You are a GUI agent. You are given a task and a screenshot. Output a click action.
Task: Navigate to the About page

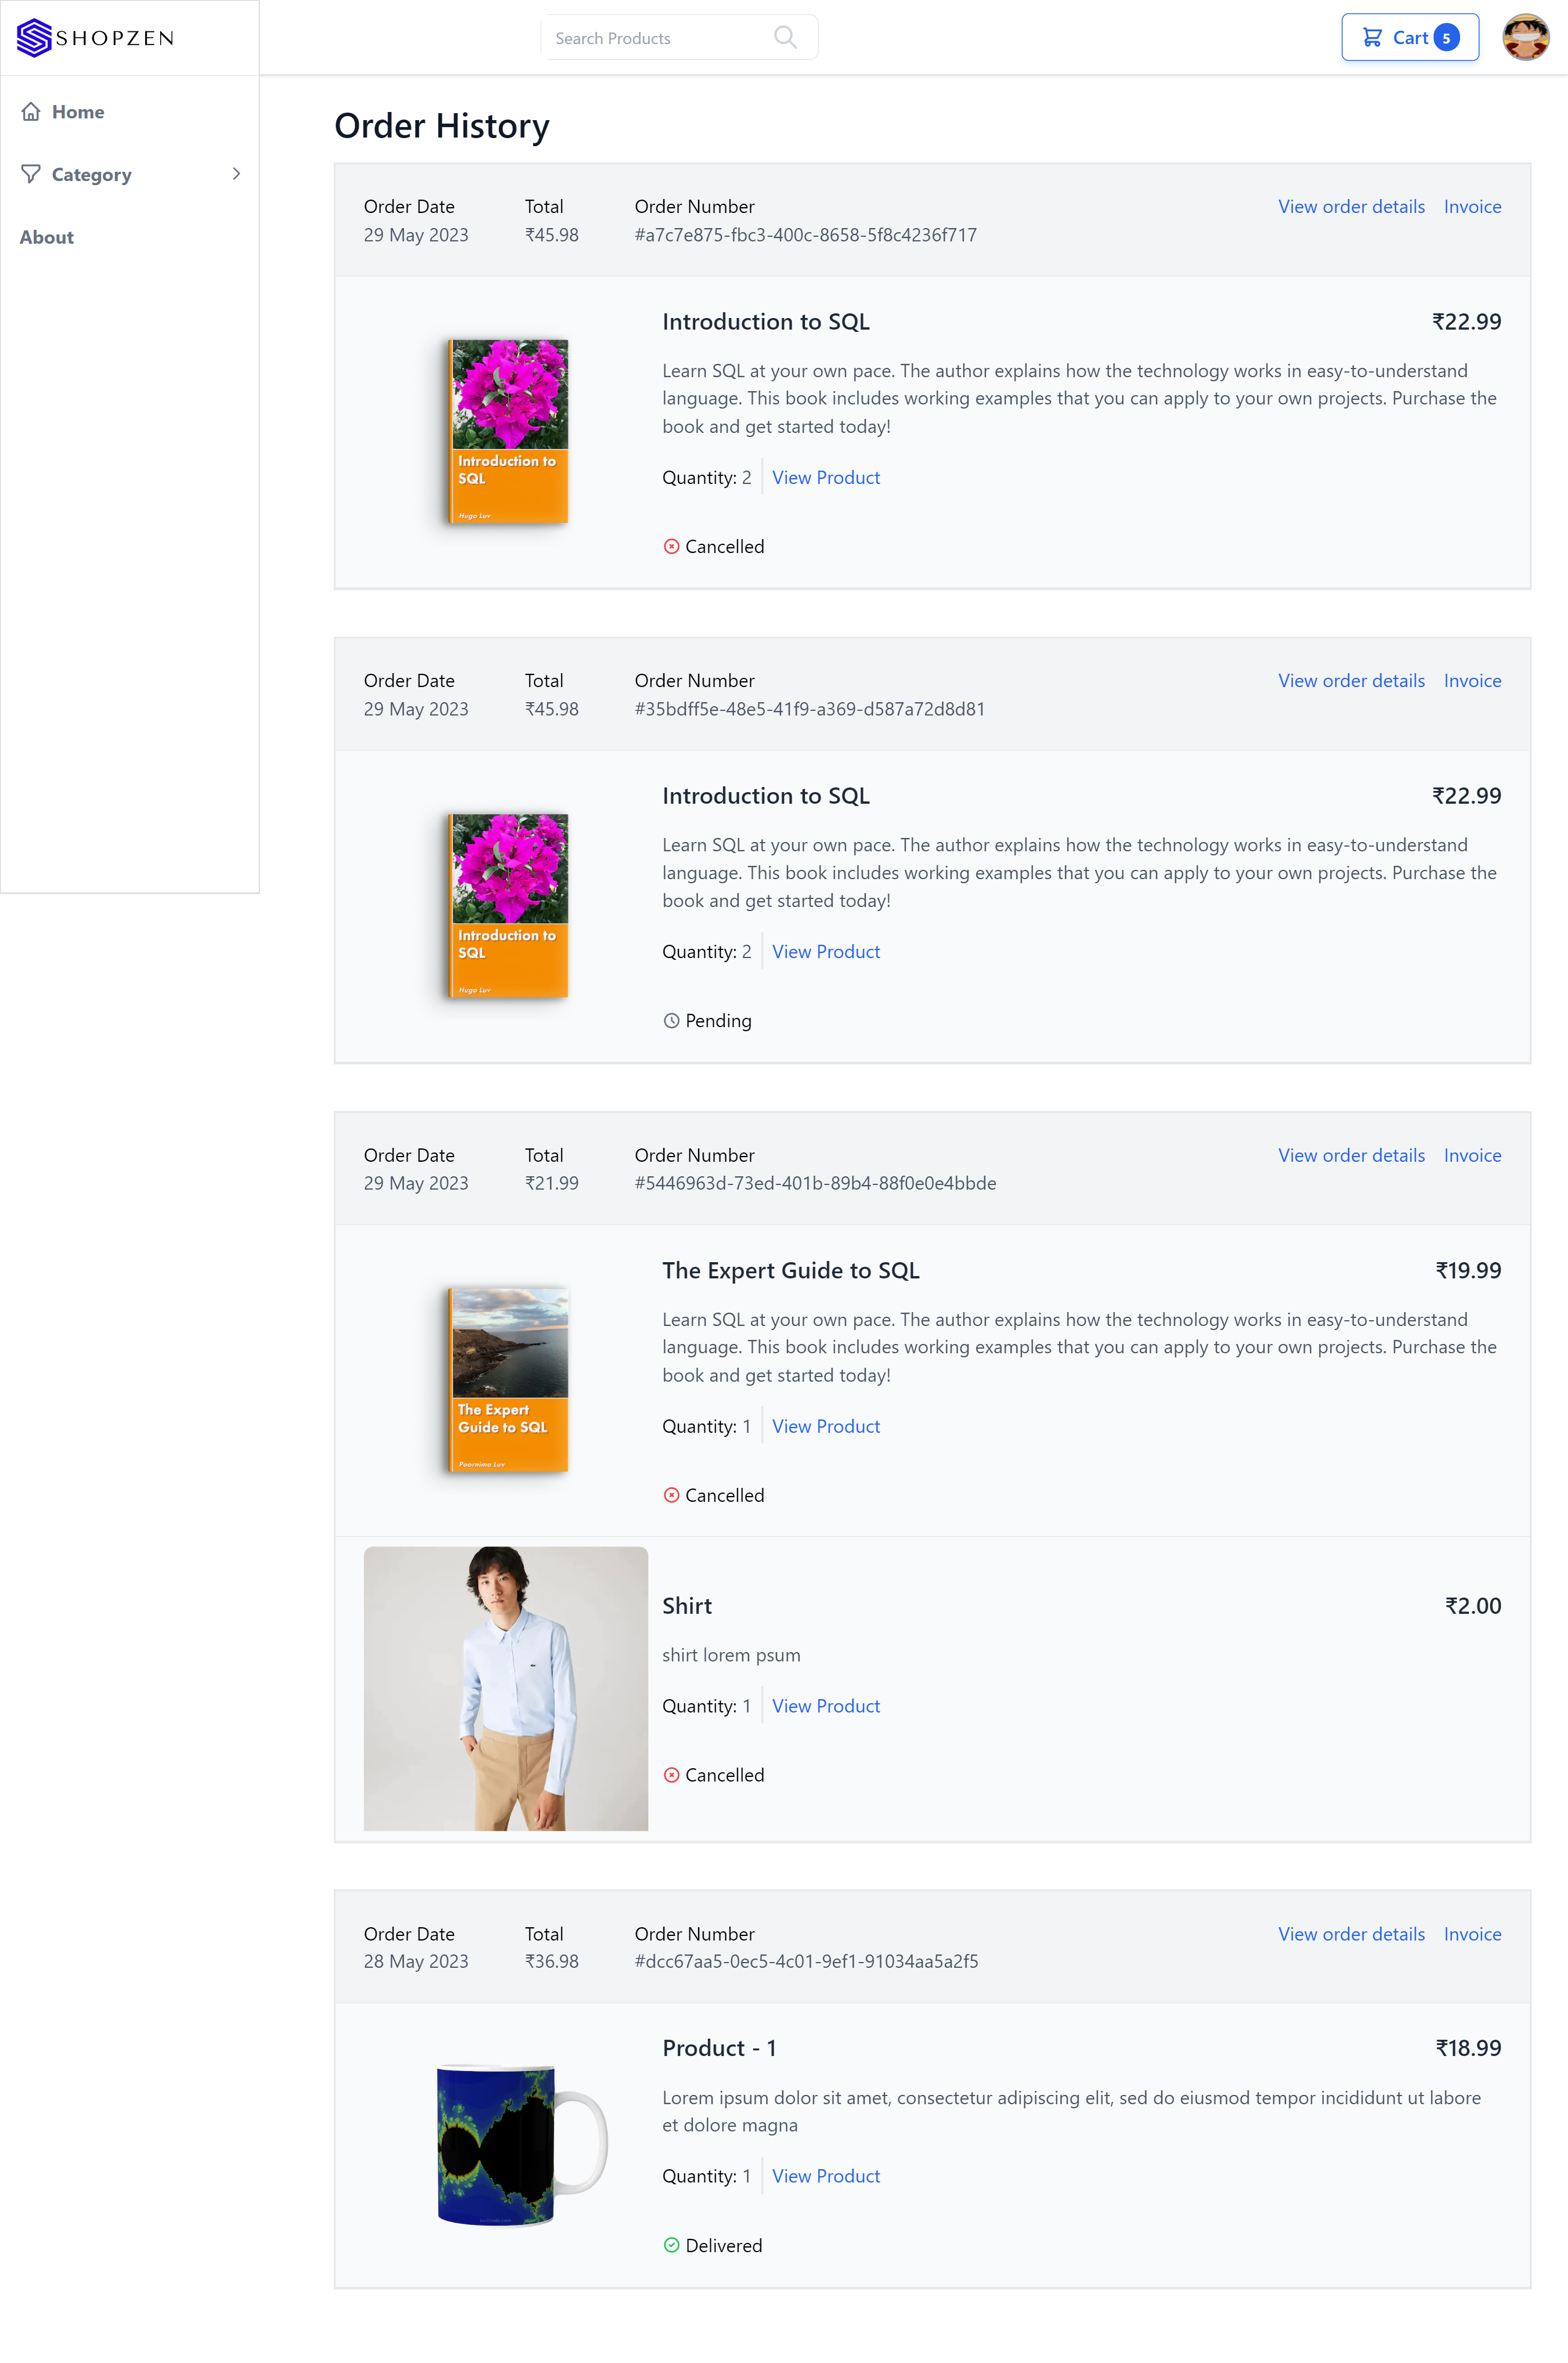[46, 237]
